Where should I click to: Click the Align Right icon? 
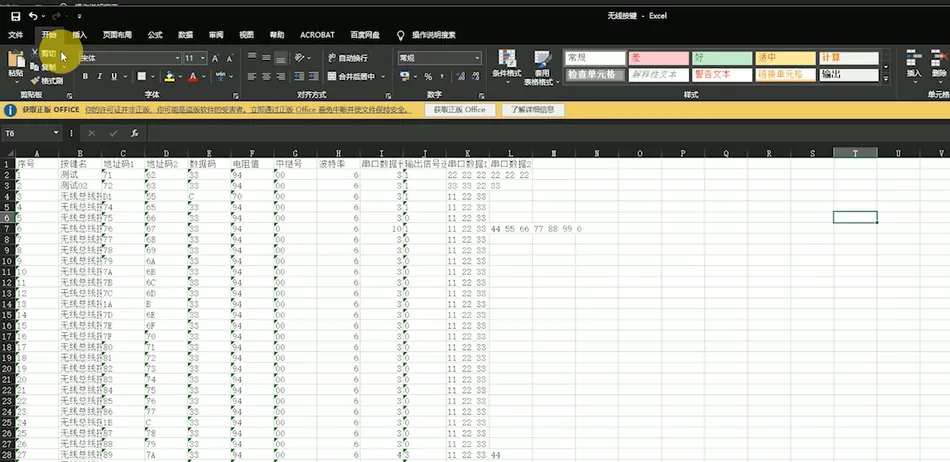point(280,76)
